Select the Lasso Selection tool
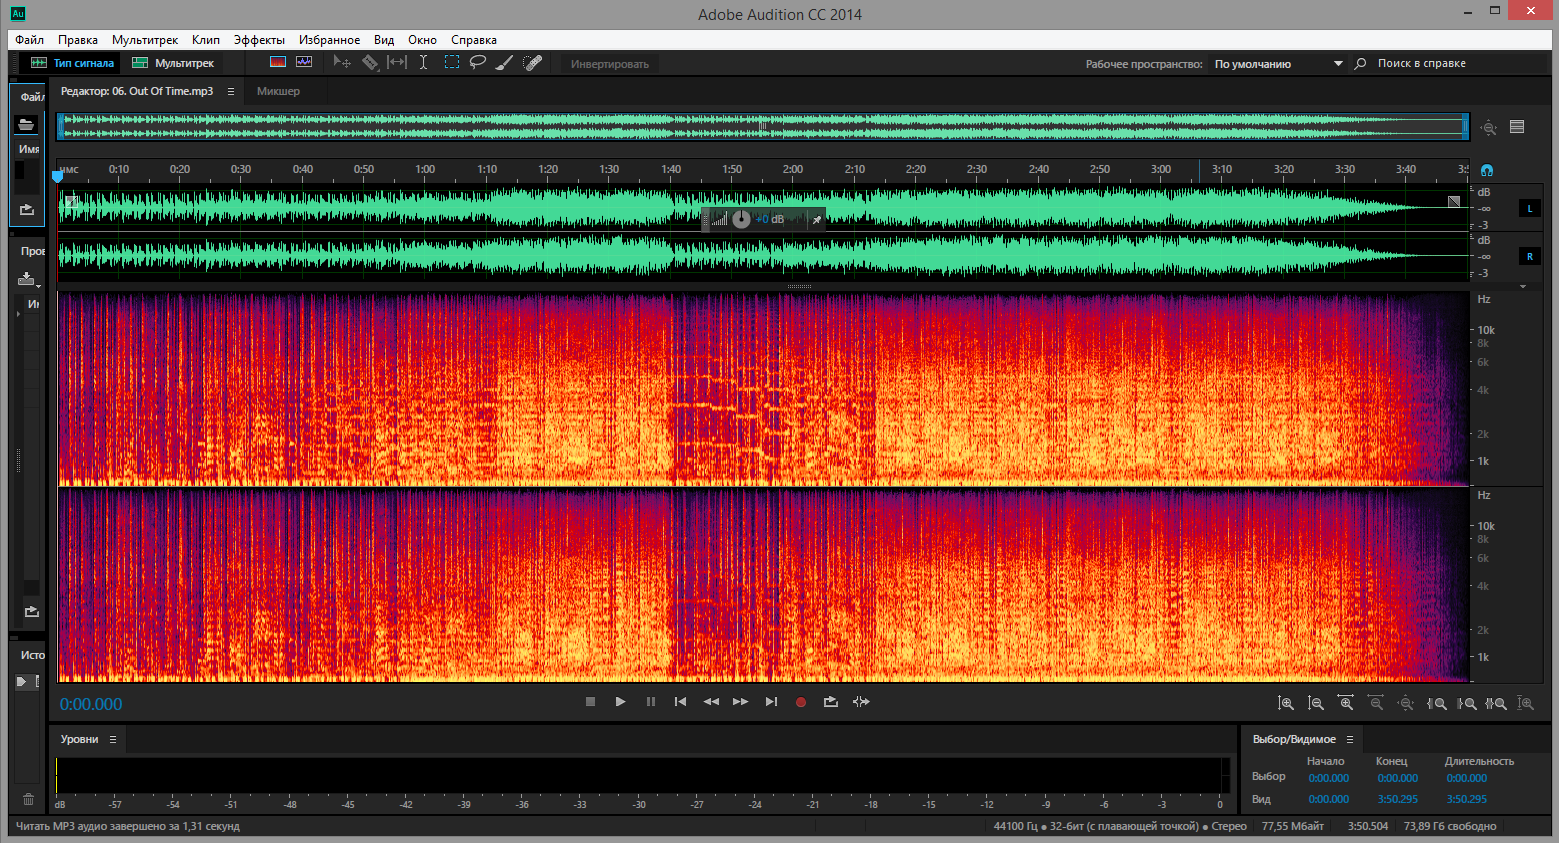Image resolution: width=1559 pixels, height=843 pixels. tap(478, 63)
